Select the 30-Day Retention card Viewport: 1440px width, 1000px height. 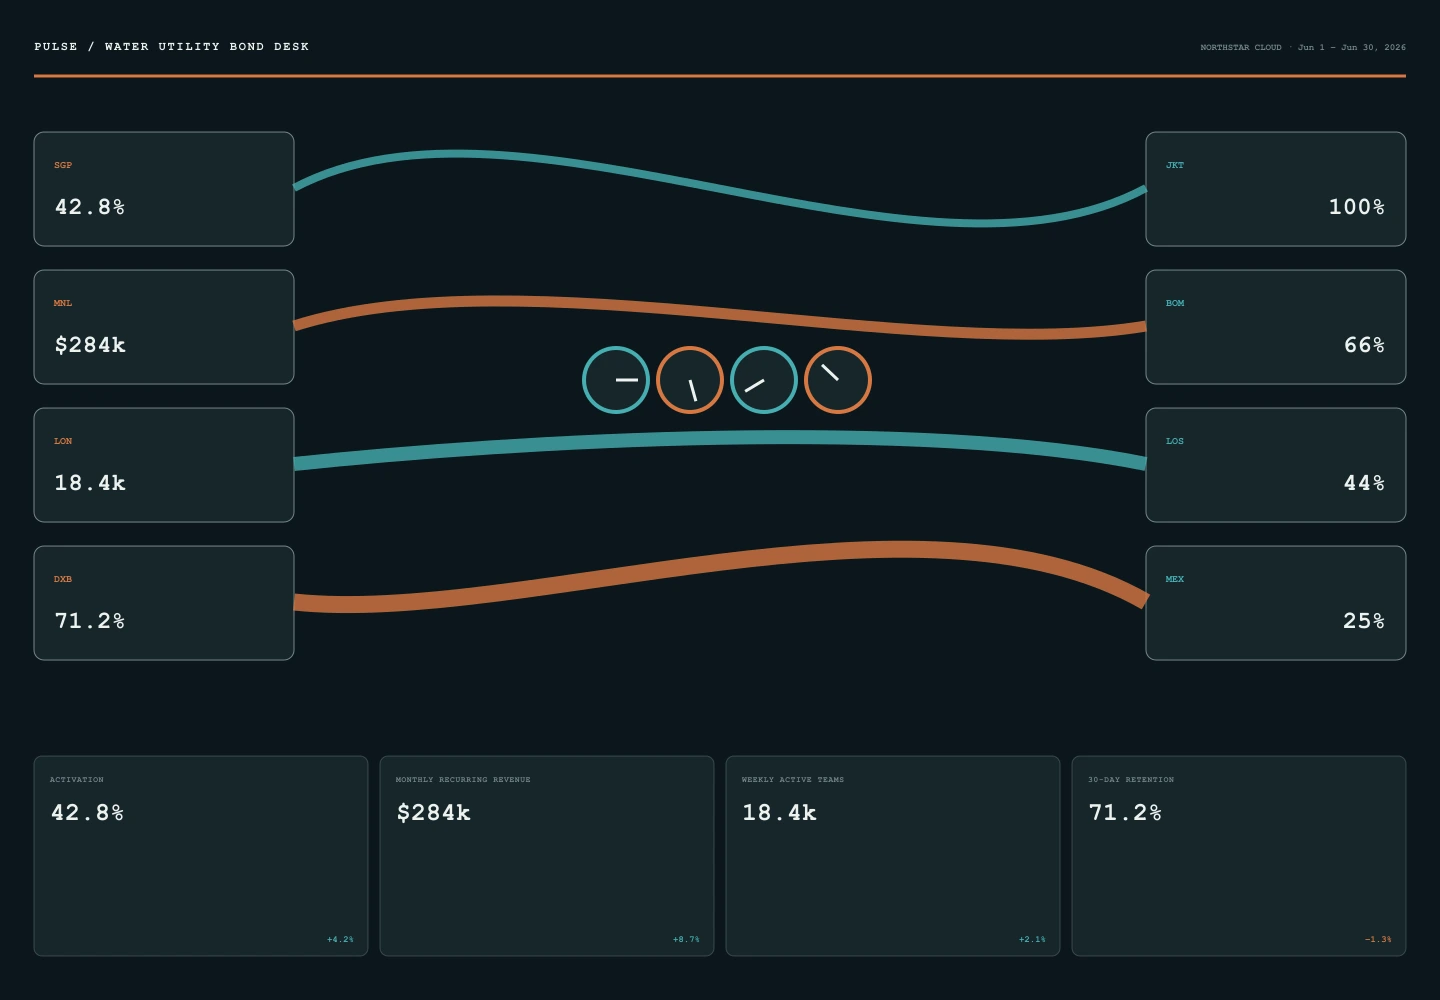1239,856
